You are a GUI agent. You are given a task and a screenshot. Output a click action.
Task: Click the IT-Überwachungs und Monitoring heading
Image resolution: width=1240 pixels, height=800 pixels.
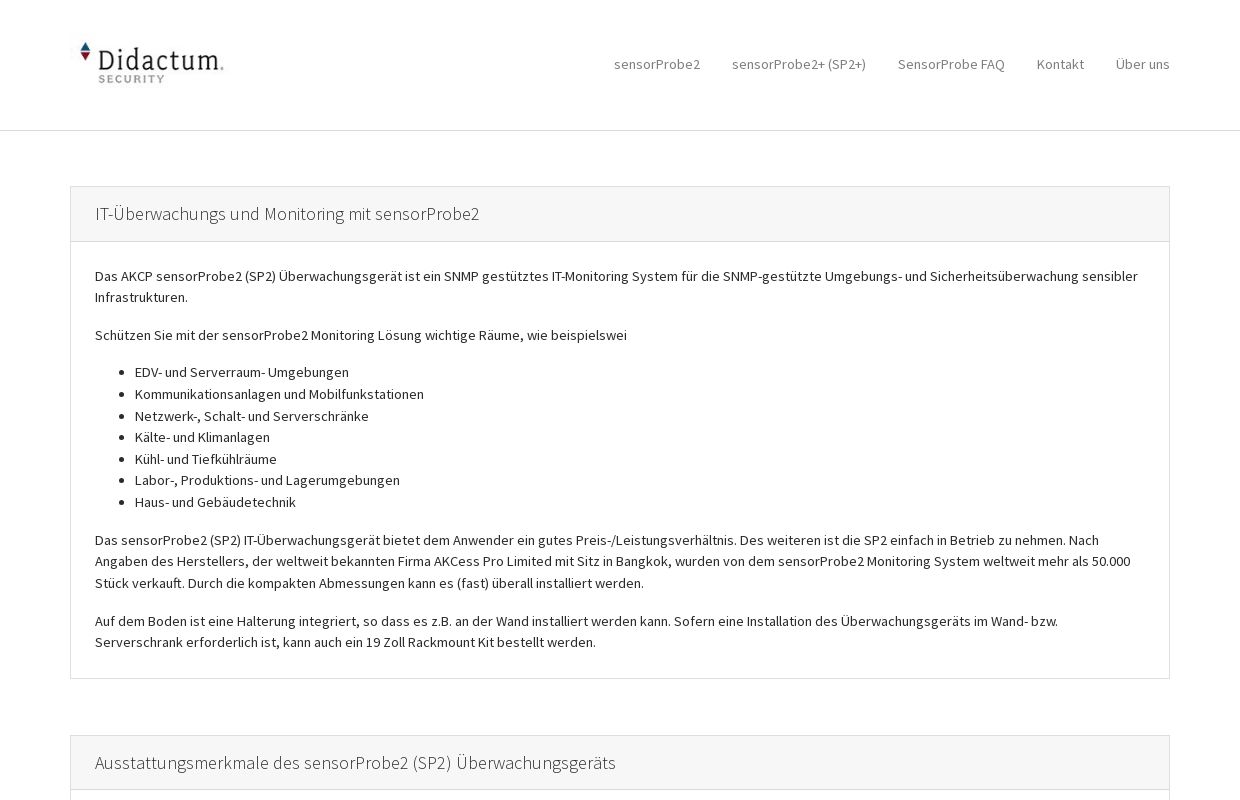point(287,214)
